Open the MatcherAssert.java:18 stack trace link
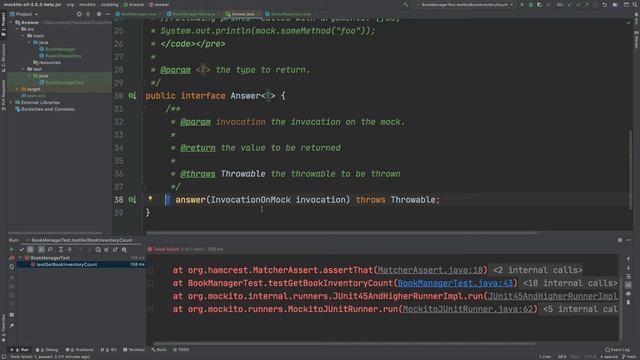Screen dimensions: 640x360 click(430, 270)
